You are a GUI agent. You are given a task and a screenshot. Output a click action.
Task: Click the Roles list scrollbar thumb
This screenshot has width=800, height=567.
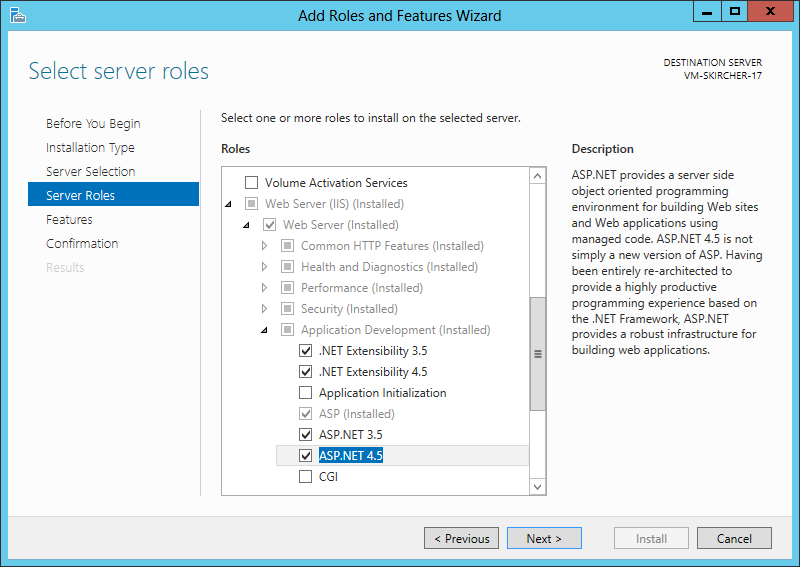coord(537,354)
